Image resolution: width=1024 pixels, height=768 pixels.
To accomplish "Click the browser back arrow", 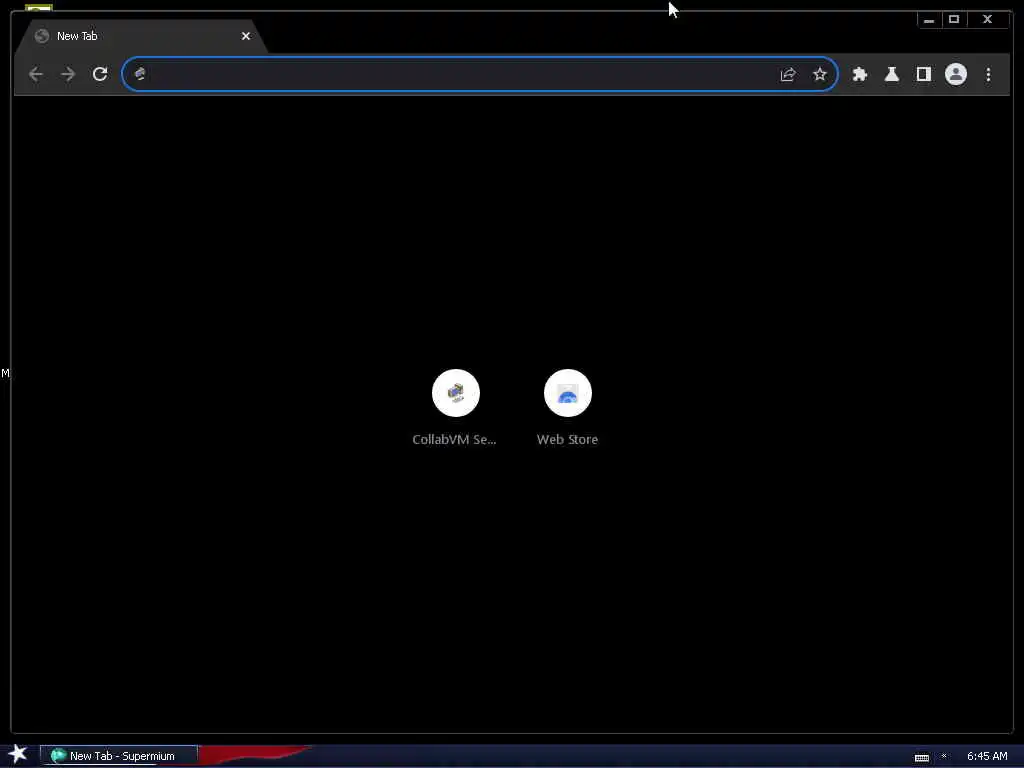I will [36, 74].
